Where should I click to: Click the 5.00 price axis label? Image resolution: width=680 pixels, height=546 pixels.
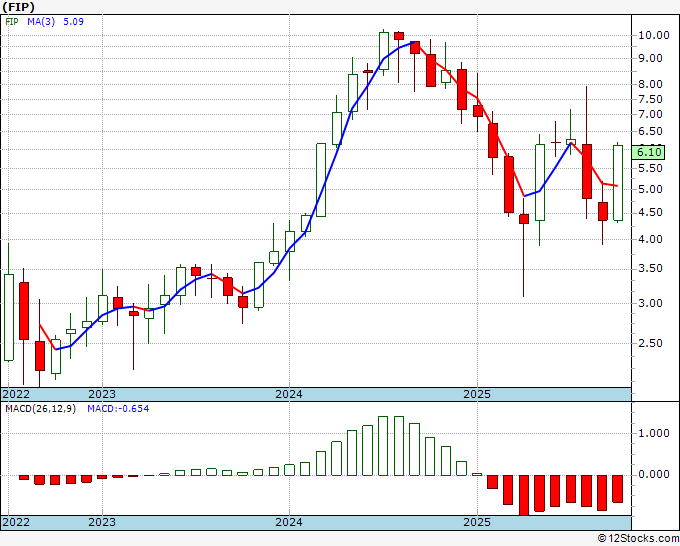650,190
